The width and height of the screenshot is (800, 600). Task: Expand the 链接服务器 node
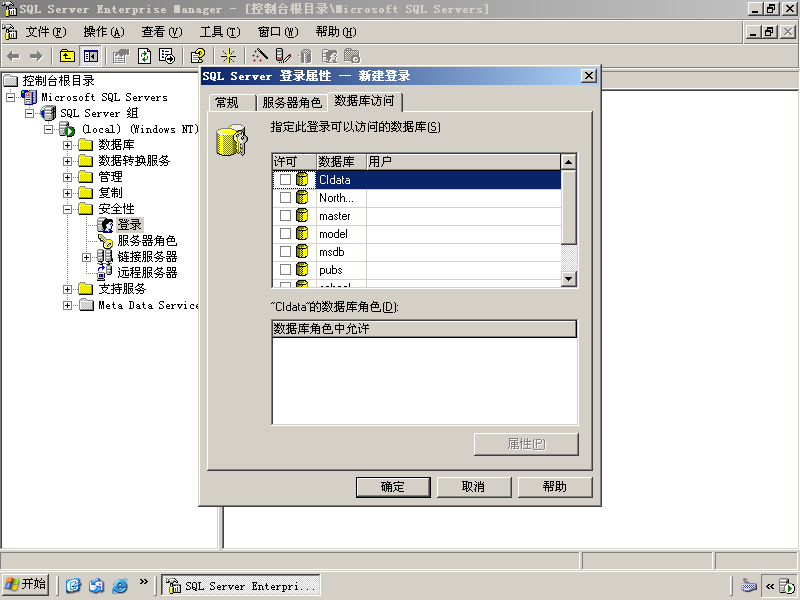pyautogui.click(x=87, y=257)
